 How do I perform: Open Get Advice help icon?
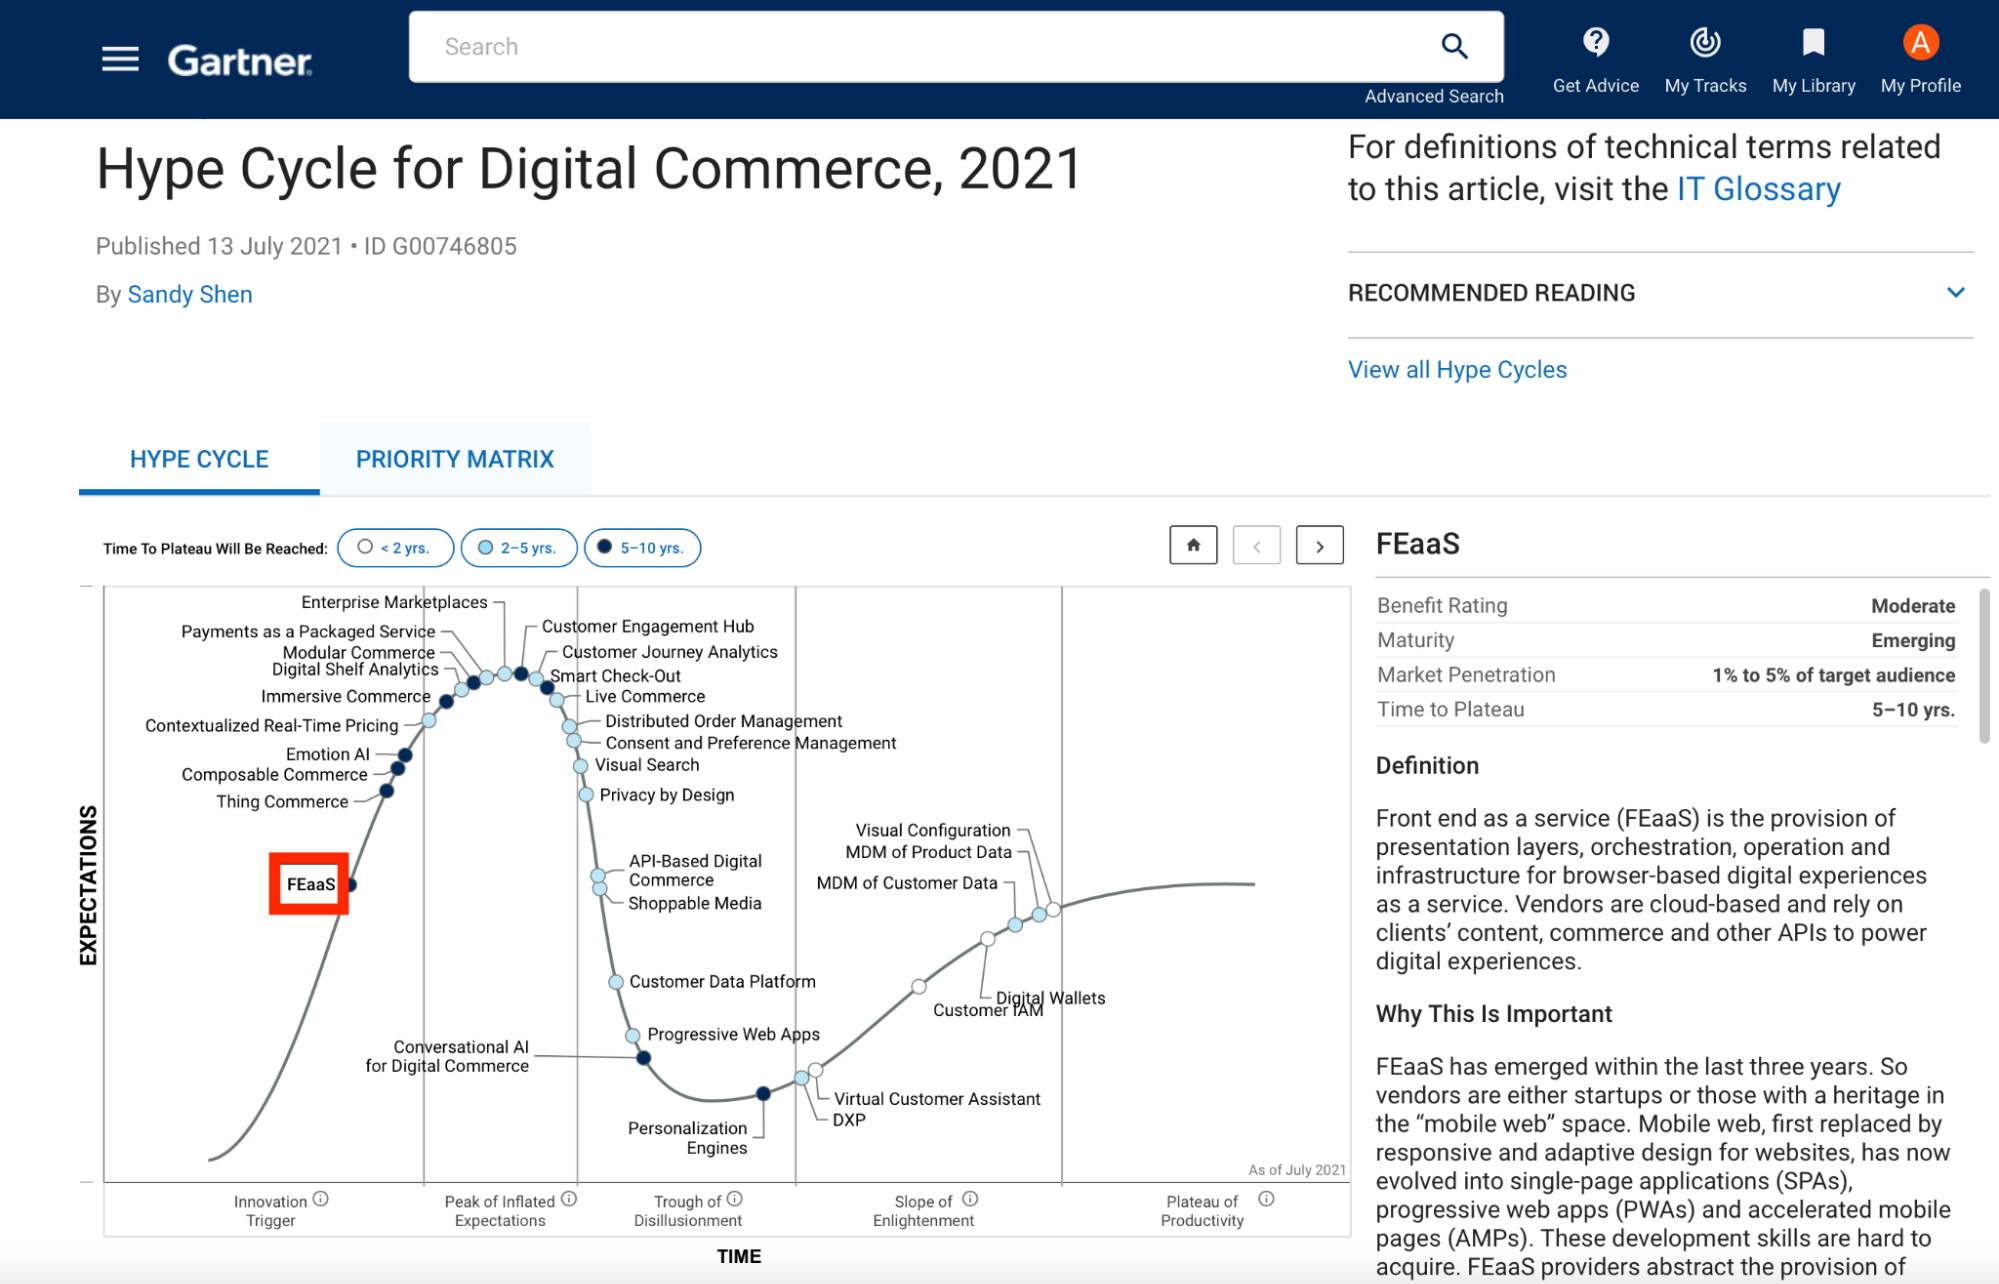pos(1595,42)
